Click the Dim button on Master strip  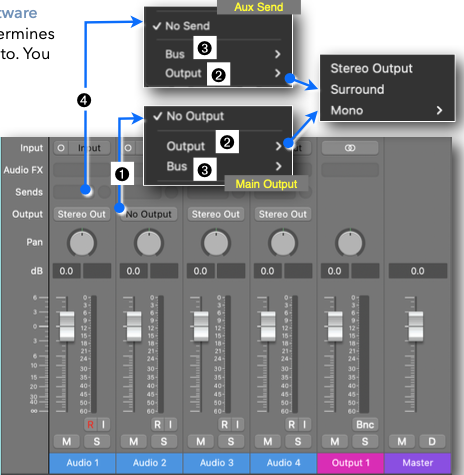pos(432,441)
